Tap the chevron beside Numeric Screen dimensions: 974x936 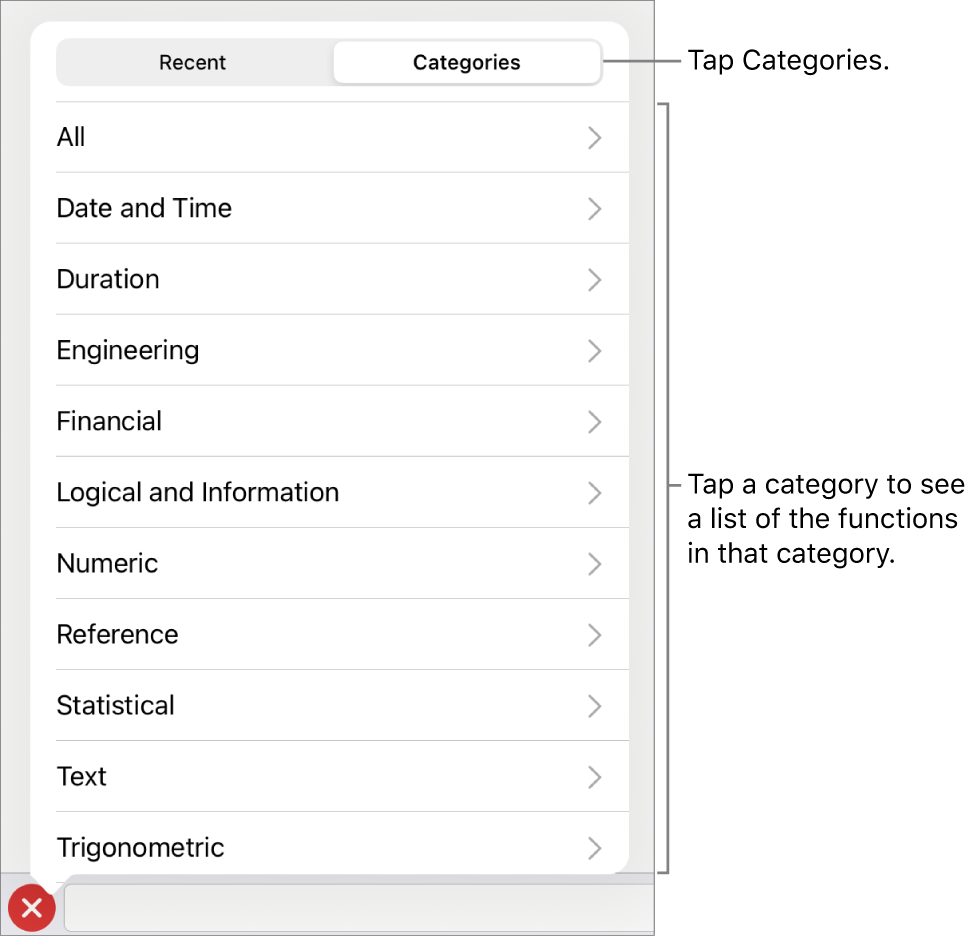[595, 564]
